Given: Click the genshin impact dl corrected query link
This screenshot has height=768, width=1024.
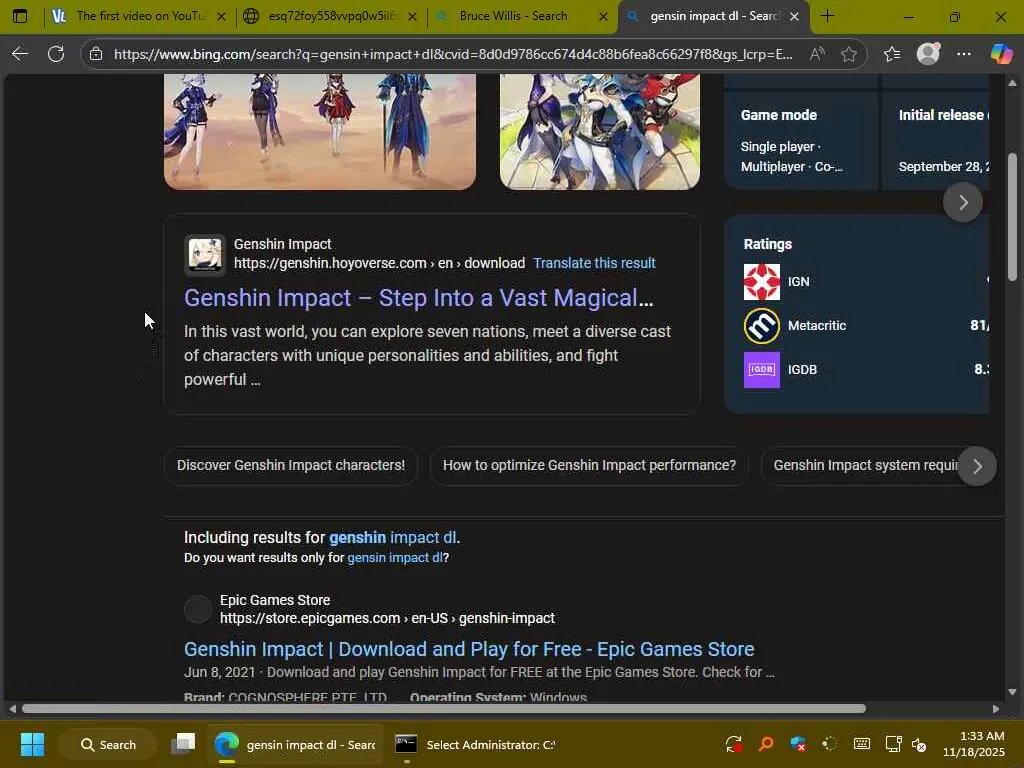Looking at the screenshot, I should tap(392, 537).
